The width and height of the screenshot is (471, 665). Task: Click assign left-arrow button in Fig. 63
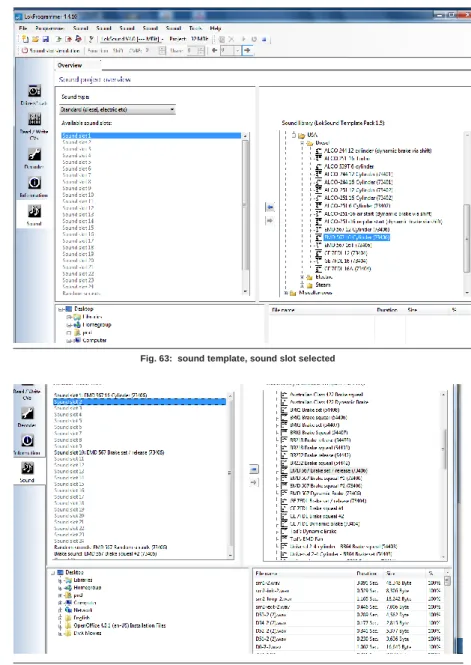(x=270, y=207)
